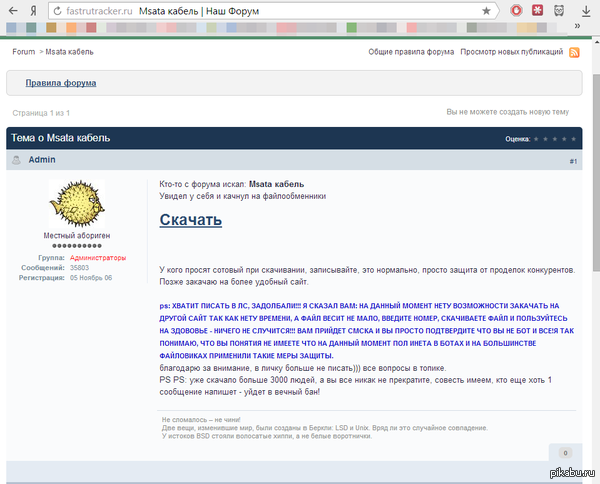Click the post number #1 link
The width and height of the screenshot is (600, 484).
coord(573,161)
